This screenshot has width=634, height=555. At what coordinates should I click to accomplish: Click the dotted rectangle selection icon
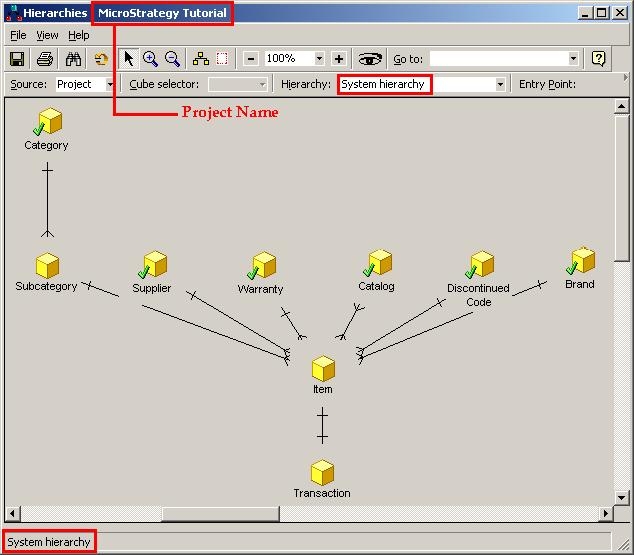coord(222,59)
